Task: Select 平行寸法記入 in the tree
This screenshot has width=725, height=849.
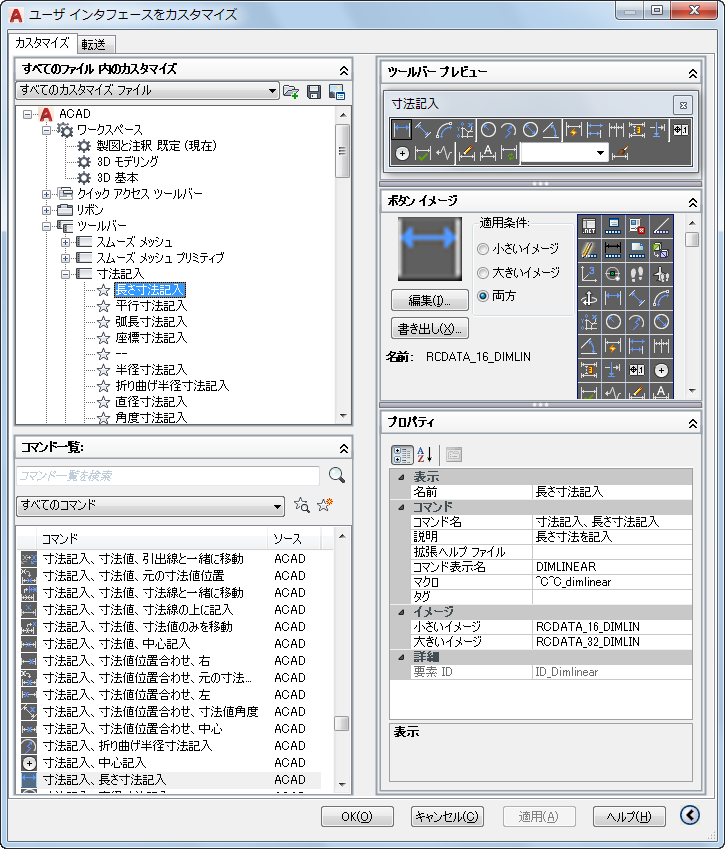Action: coord(151,306)
